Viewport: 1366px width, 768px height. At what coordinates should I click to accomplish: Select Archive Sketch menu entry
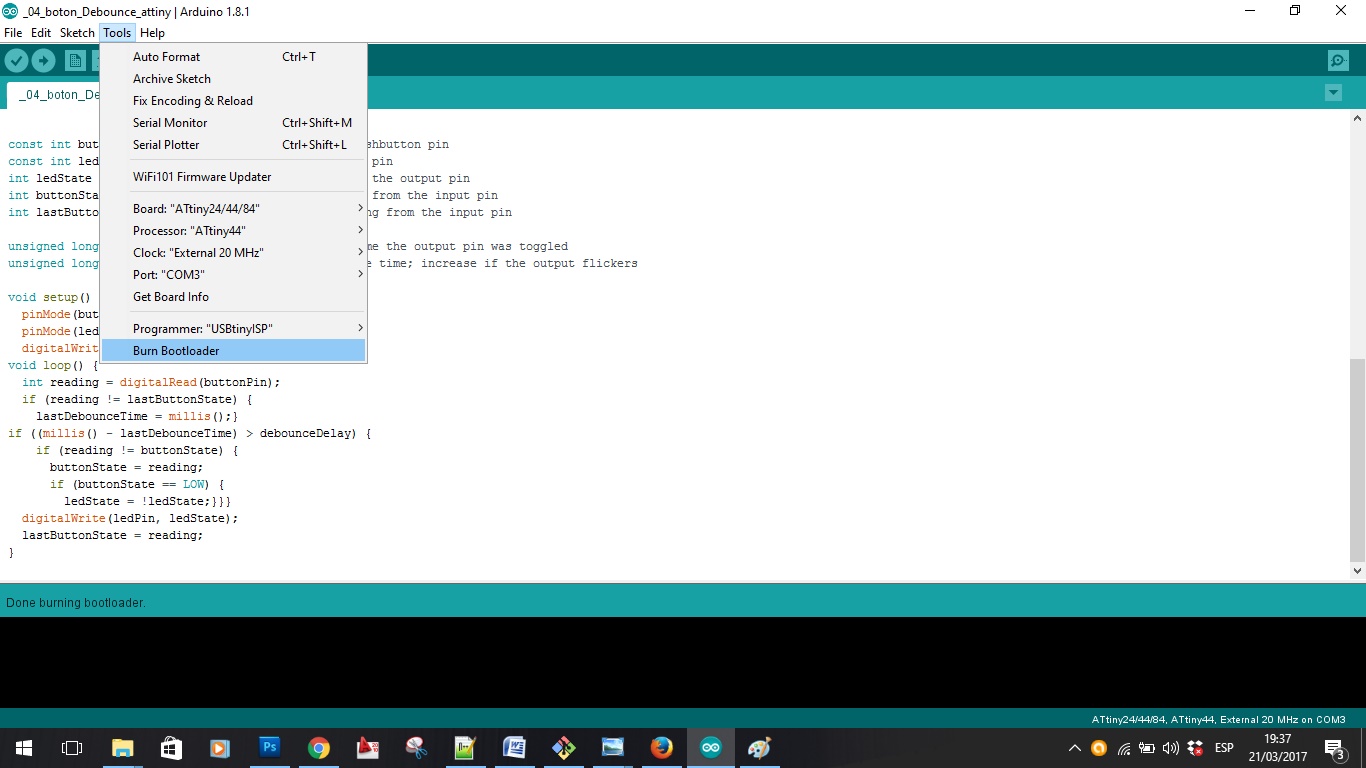click(x=234, y=79)
